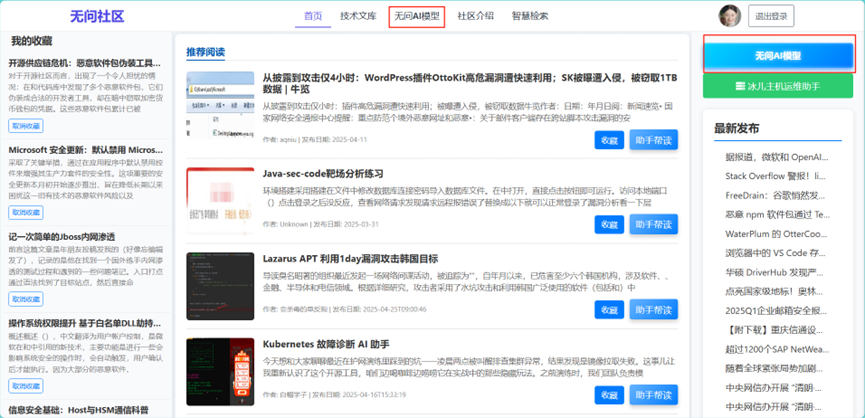Open latest post WaterPlum 的 OtterCoo
865x418 pixels.
point(777,233)
